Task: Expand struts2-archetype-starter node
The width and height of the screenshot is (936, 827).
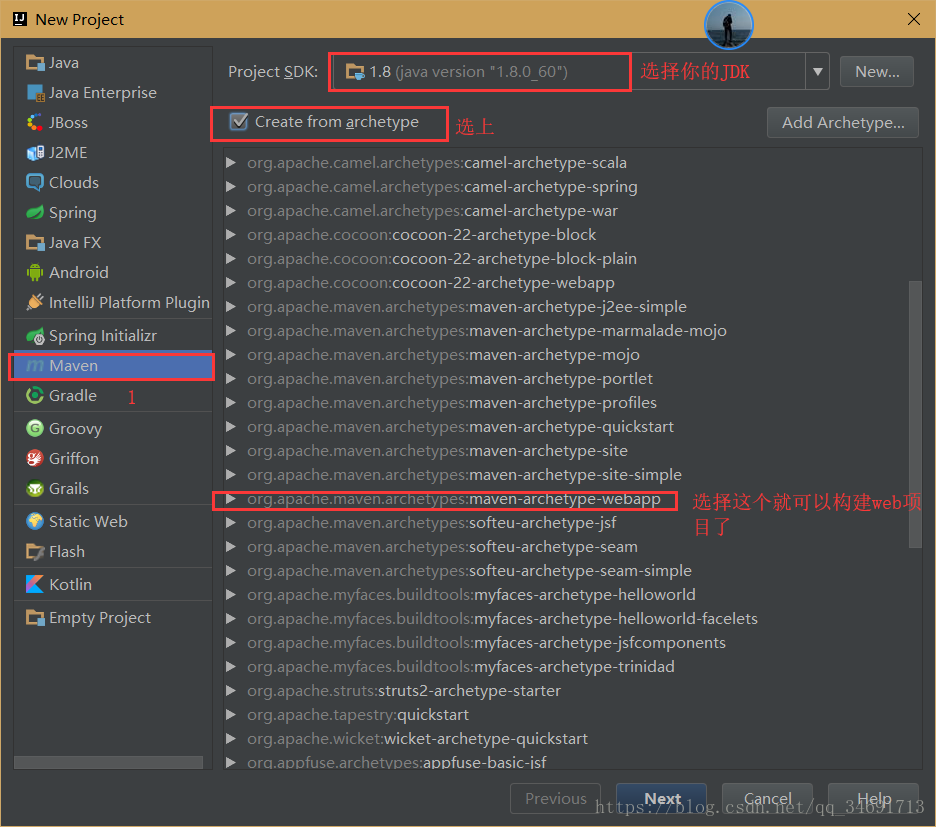Action: coord(231,690)
